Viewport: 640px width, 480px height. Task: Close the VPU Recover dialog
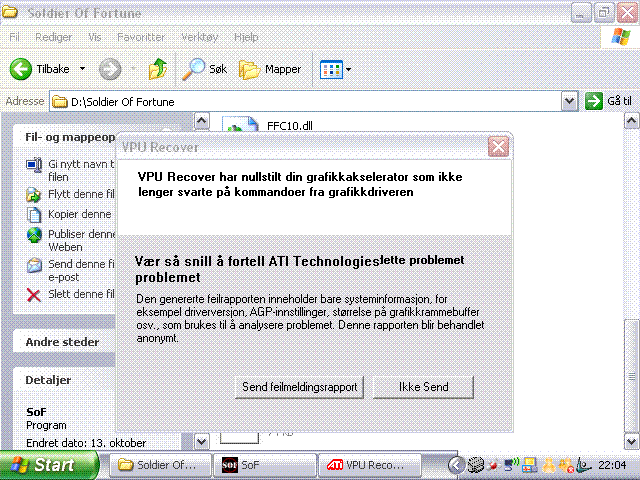(498, 147)
